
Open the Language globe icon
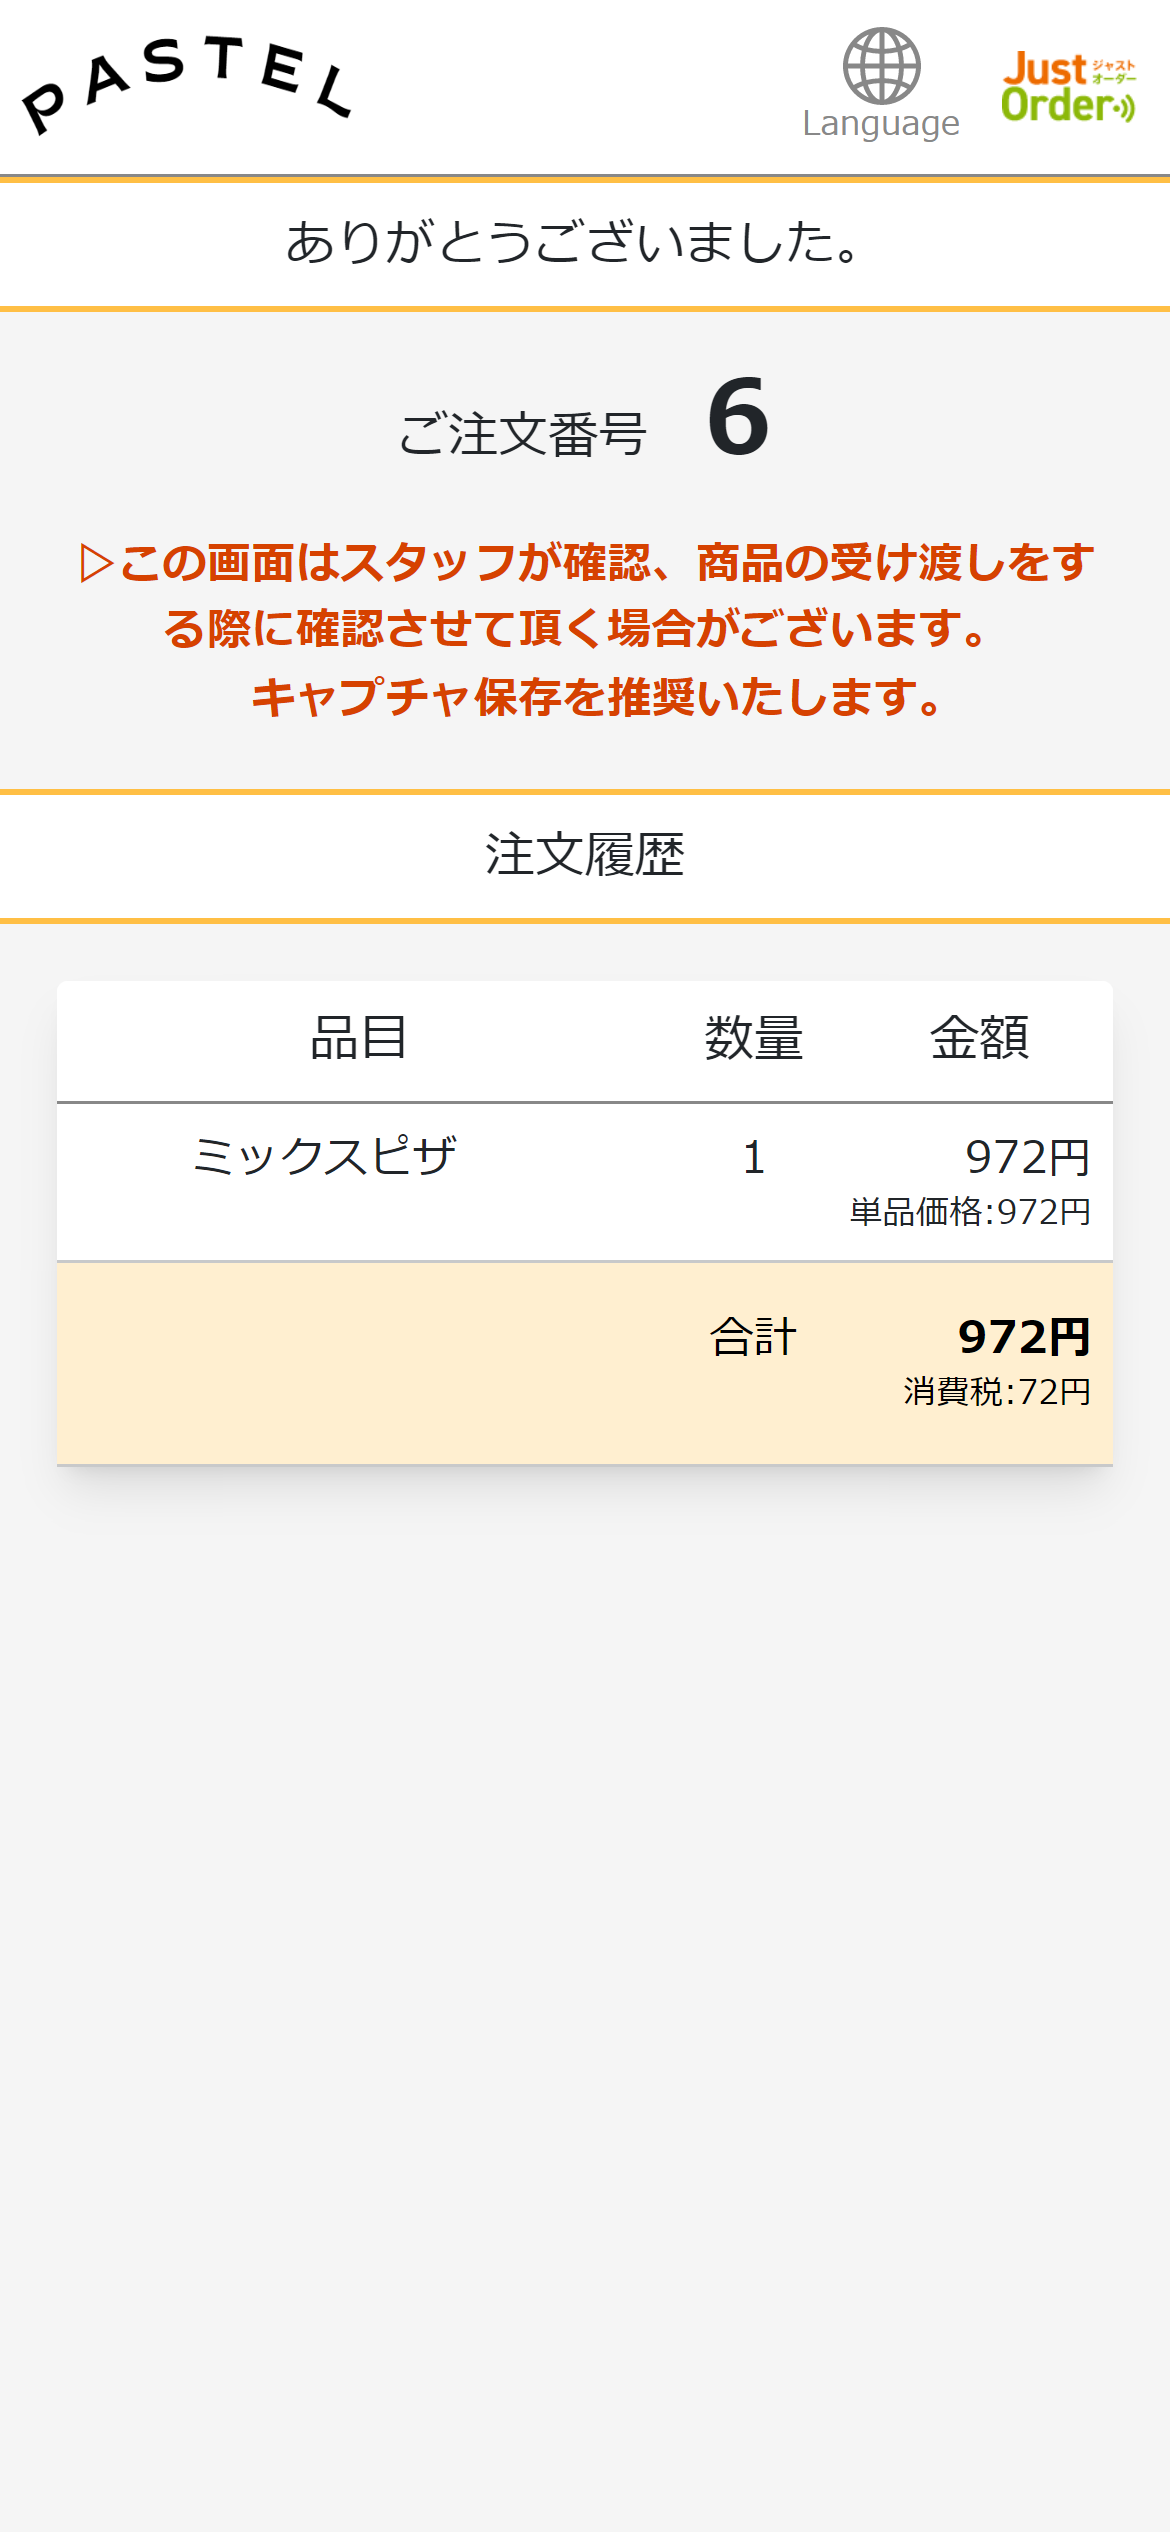tap(881, 66)
